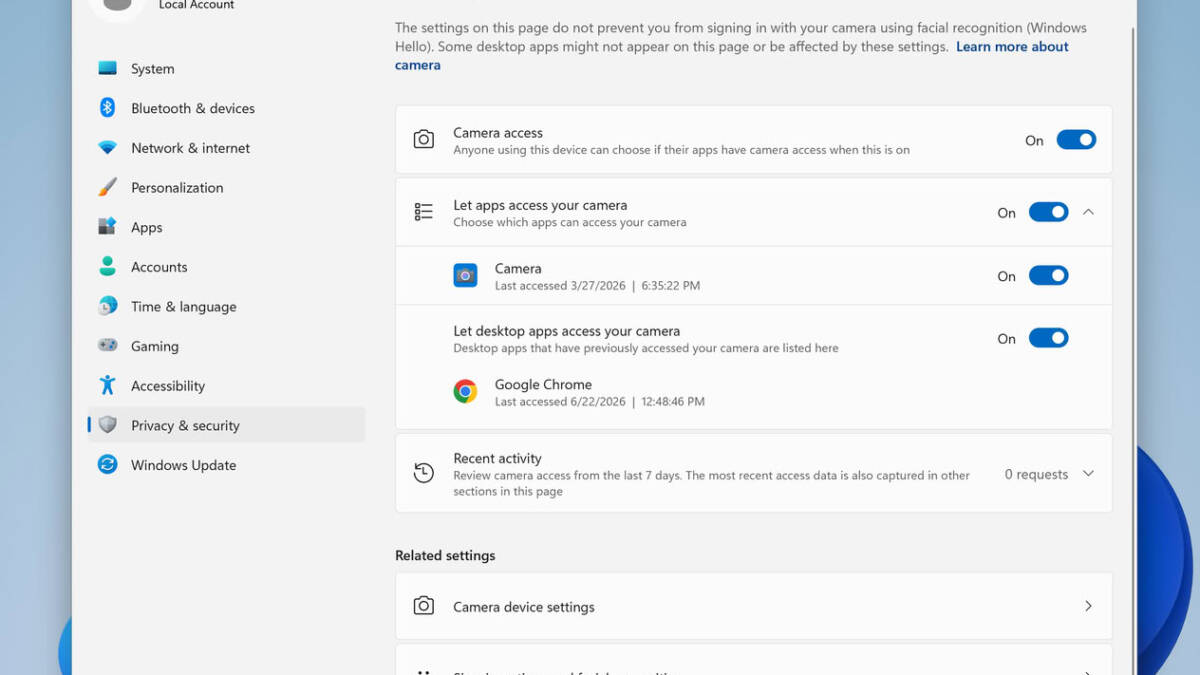Screen dimensions: 1200x675
Task: Click the Network wifi icon in sidebar
Action: (x=108, y=148)
